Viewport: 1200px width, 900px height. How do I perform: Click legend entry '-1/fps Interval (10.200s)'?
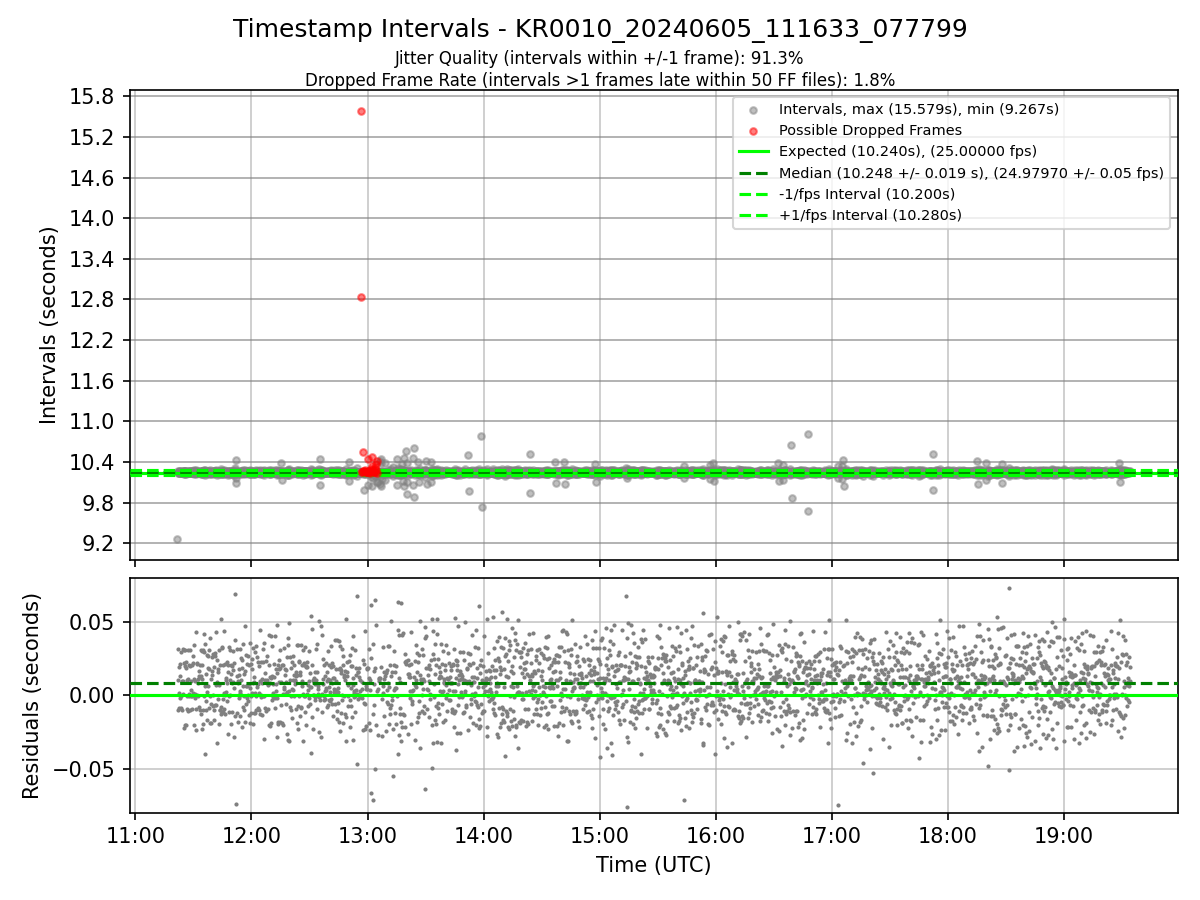point(867,194)
